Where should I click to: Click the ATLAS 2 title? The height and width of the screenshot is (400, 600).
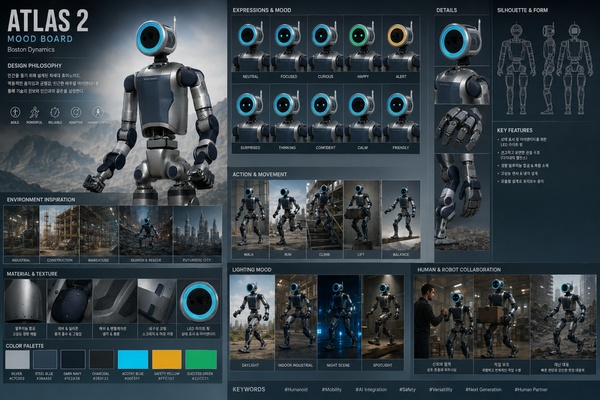48,21
